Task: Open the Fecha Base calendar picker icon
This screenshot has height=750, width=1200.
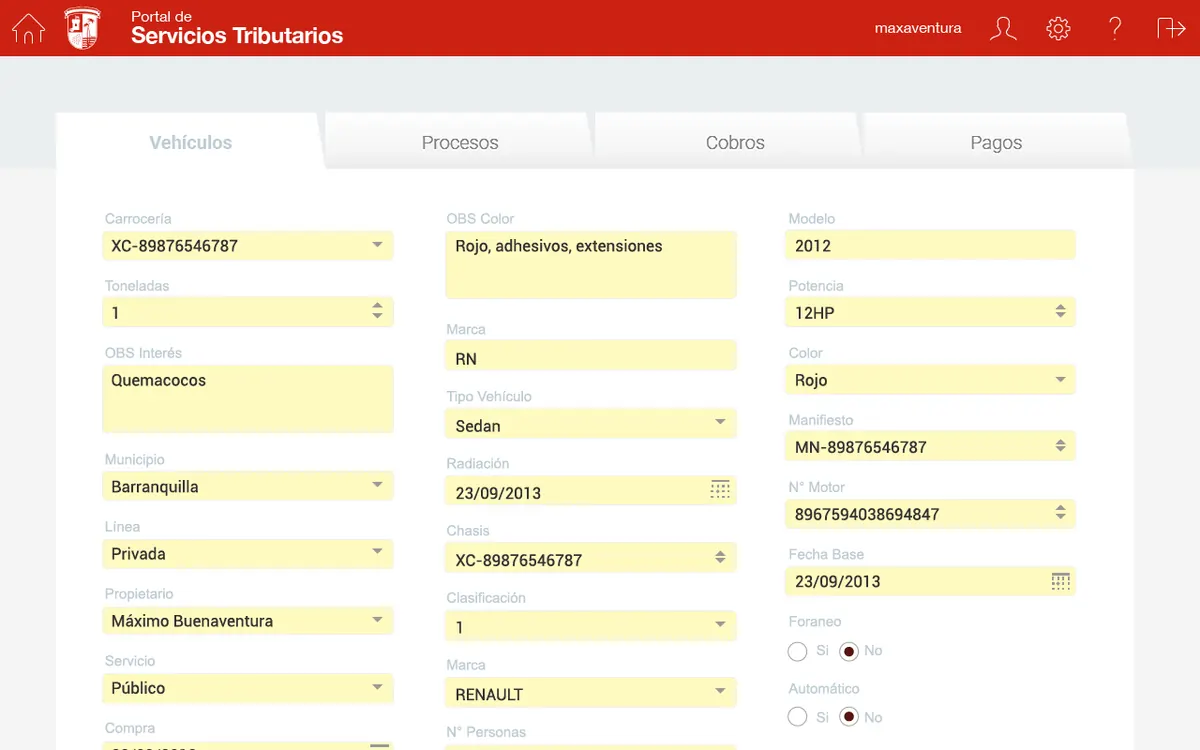Action: coord(1061,581)
